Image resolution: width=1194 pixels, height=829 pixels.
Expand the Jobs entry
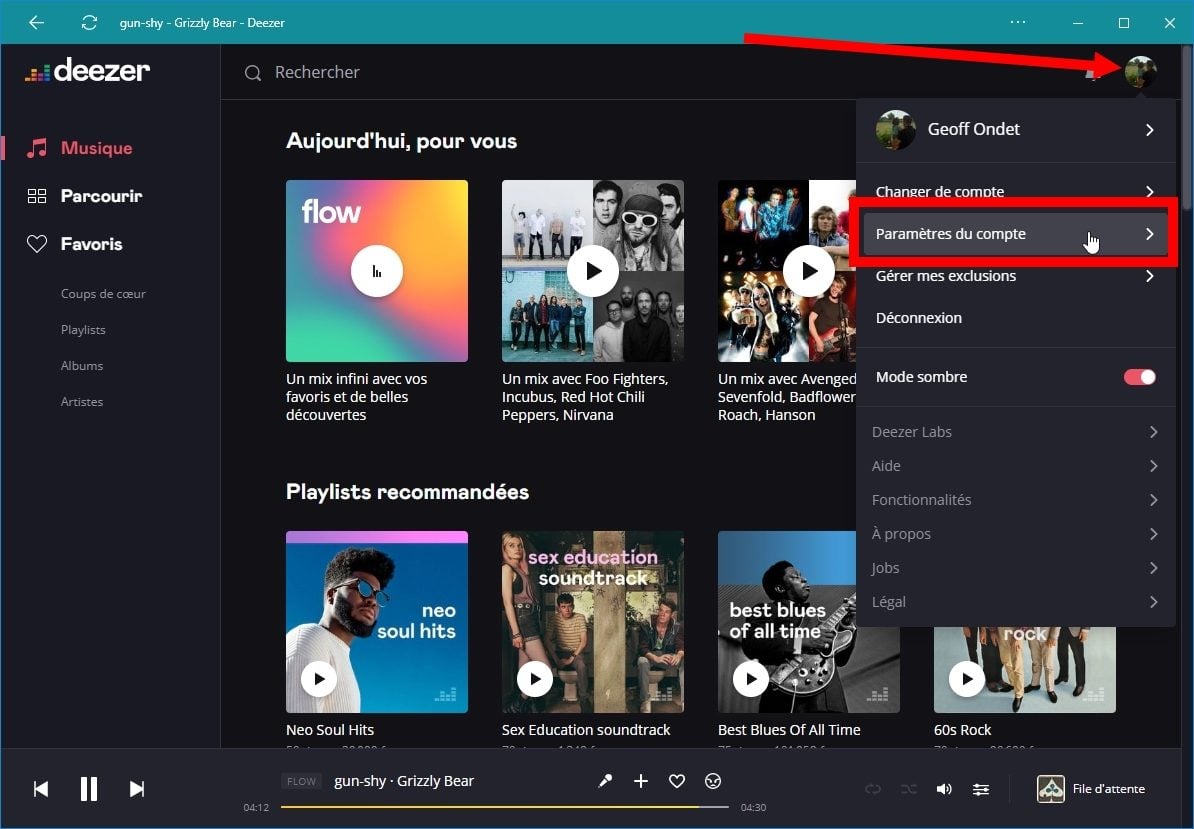tap(1016, 568)
